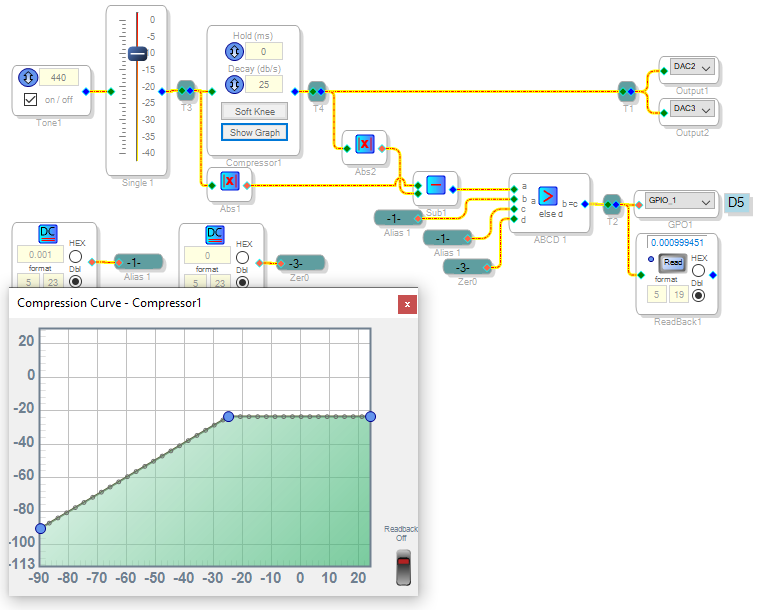766x610 pixels.
Task: Open the GPIO_1 dropdown
Action: [x=680, y=201]
